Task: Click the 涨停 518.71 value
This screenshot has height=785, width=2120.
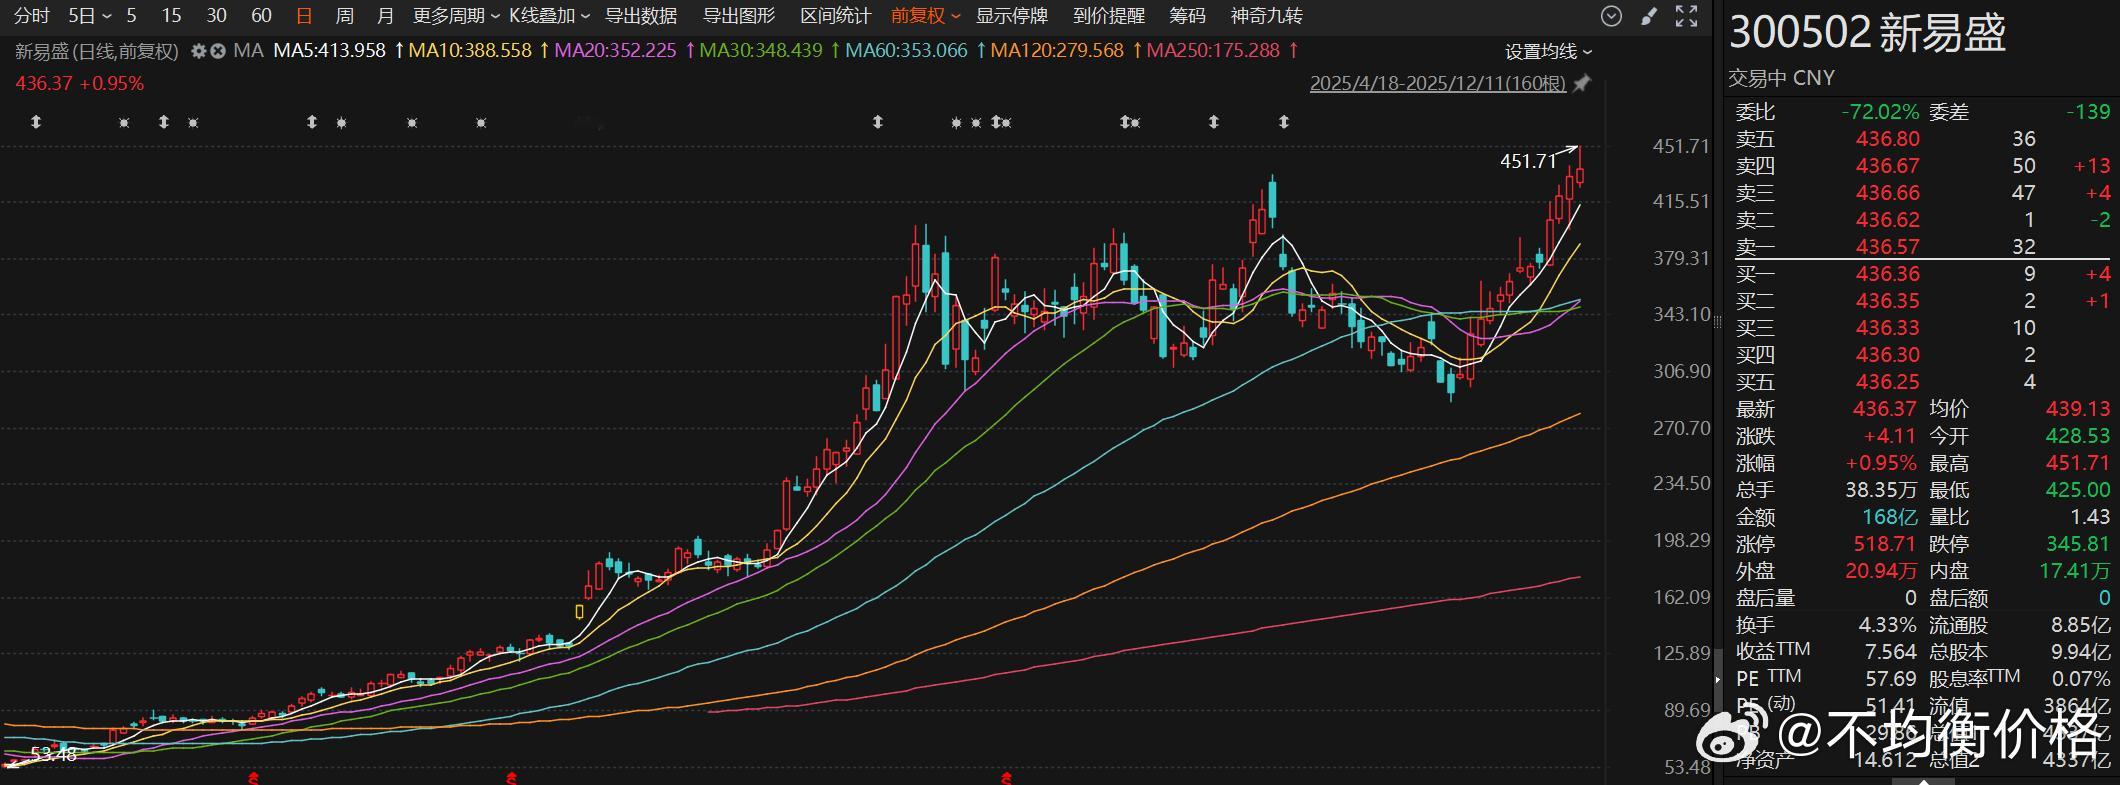Action: 1885,544
